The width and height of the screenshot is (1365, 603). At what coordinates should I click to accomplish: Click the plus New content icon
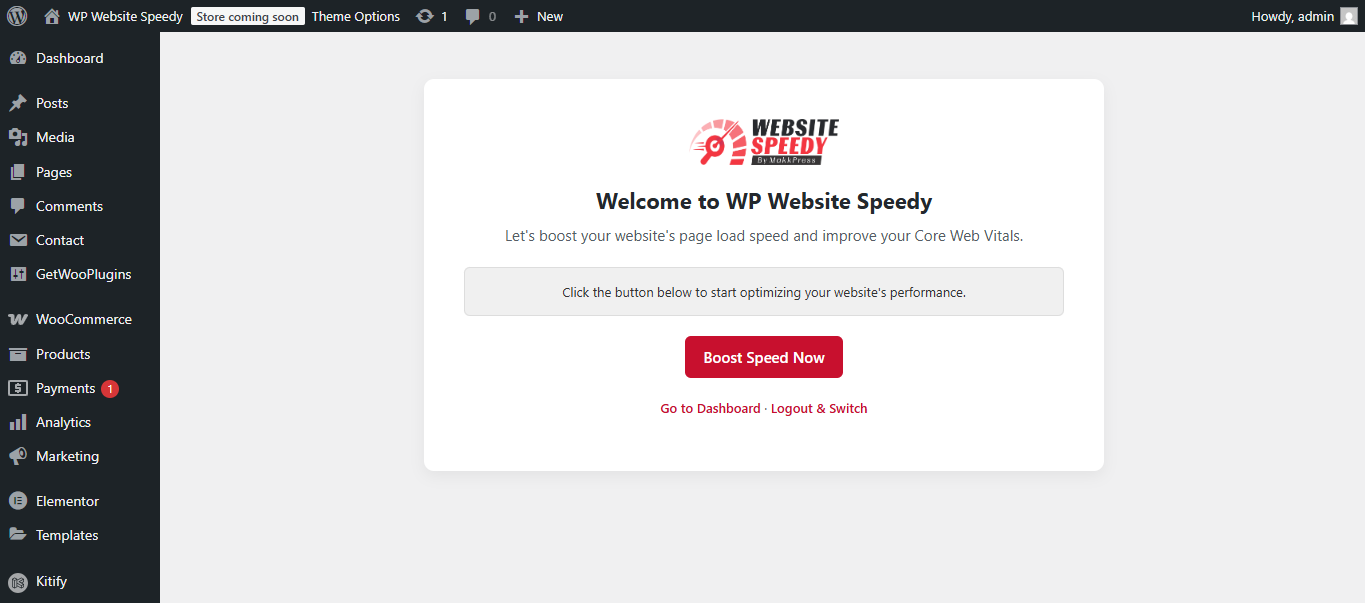tap(521, 16)
